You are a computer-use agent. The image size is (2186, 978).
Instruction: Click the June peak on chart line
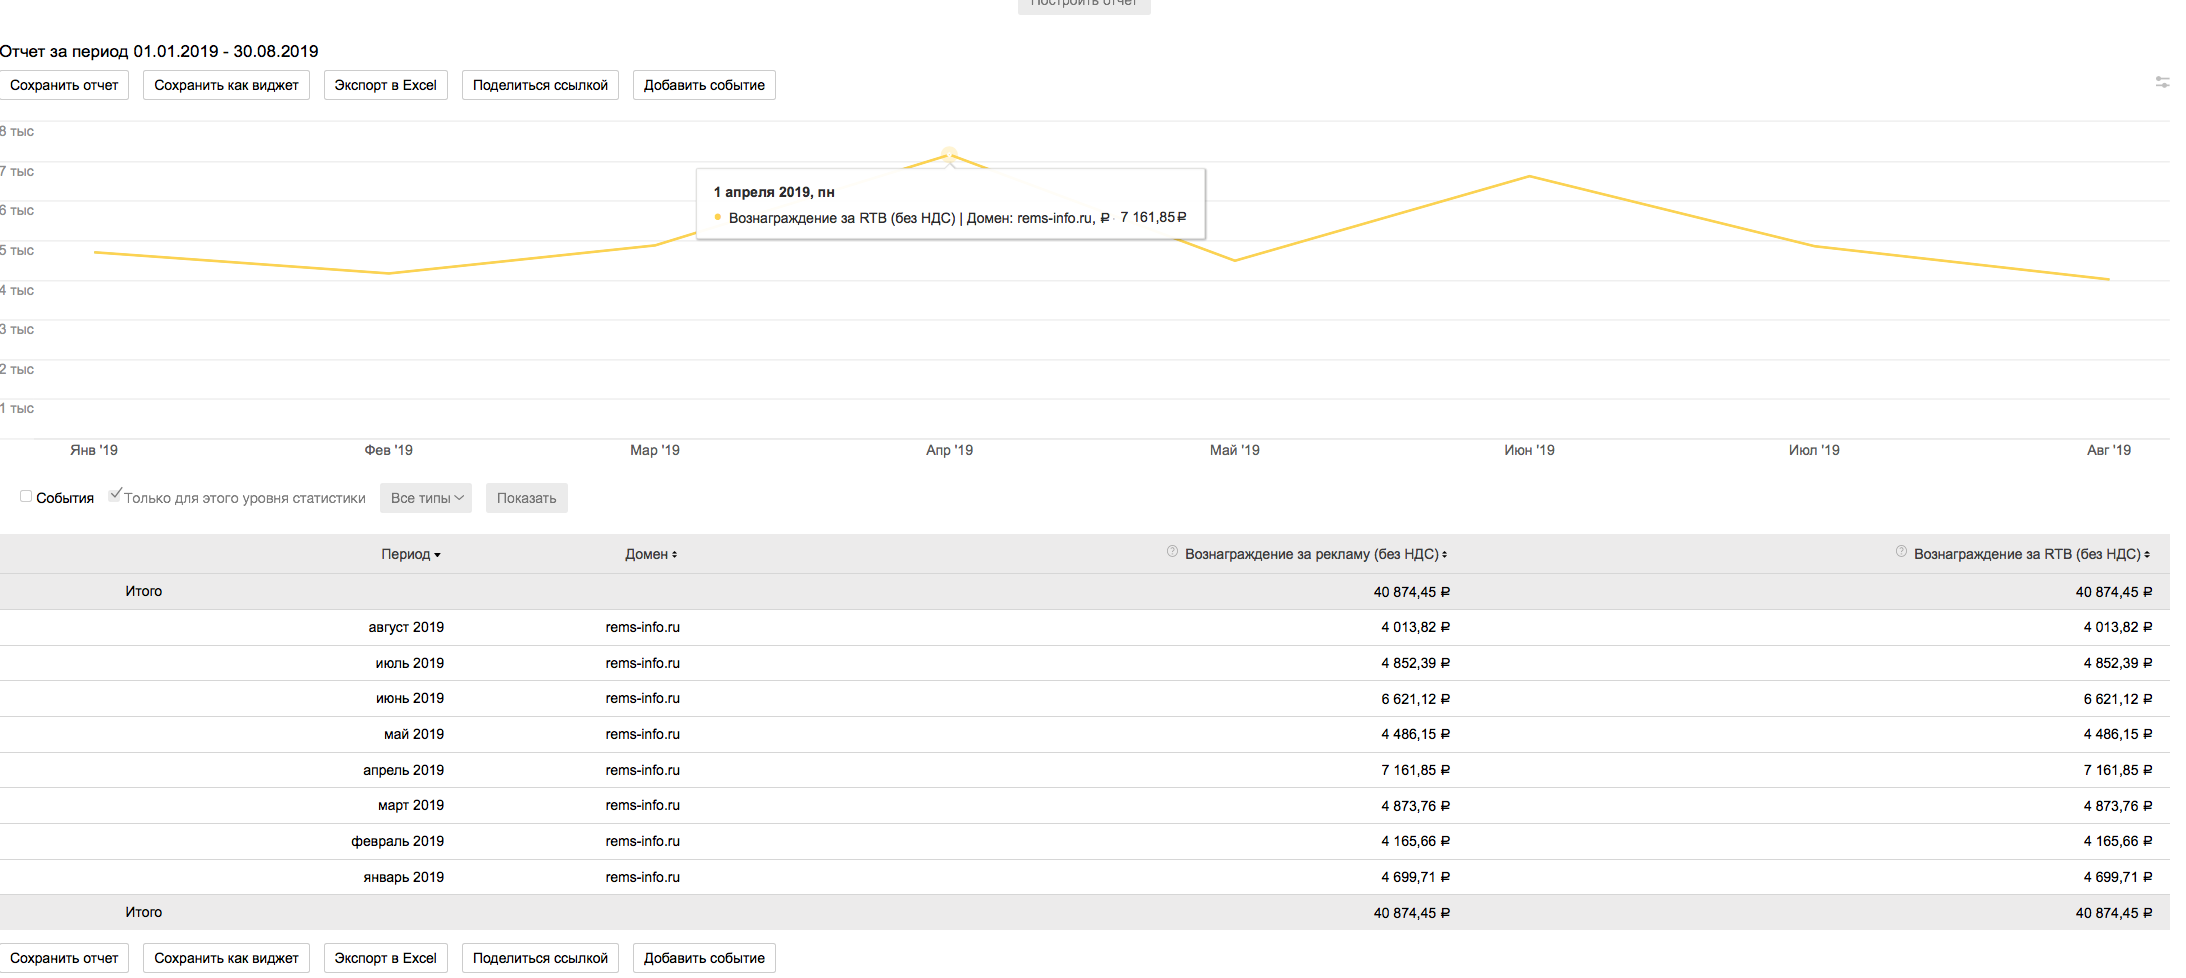coord(1529,177)
